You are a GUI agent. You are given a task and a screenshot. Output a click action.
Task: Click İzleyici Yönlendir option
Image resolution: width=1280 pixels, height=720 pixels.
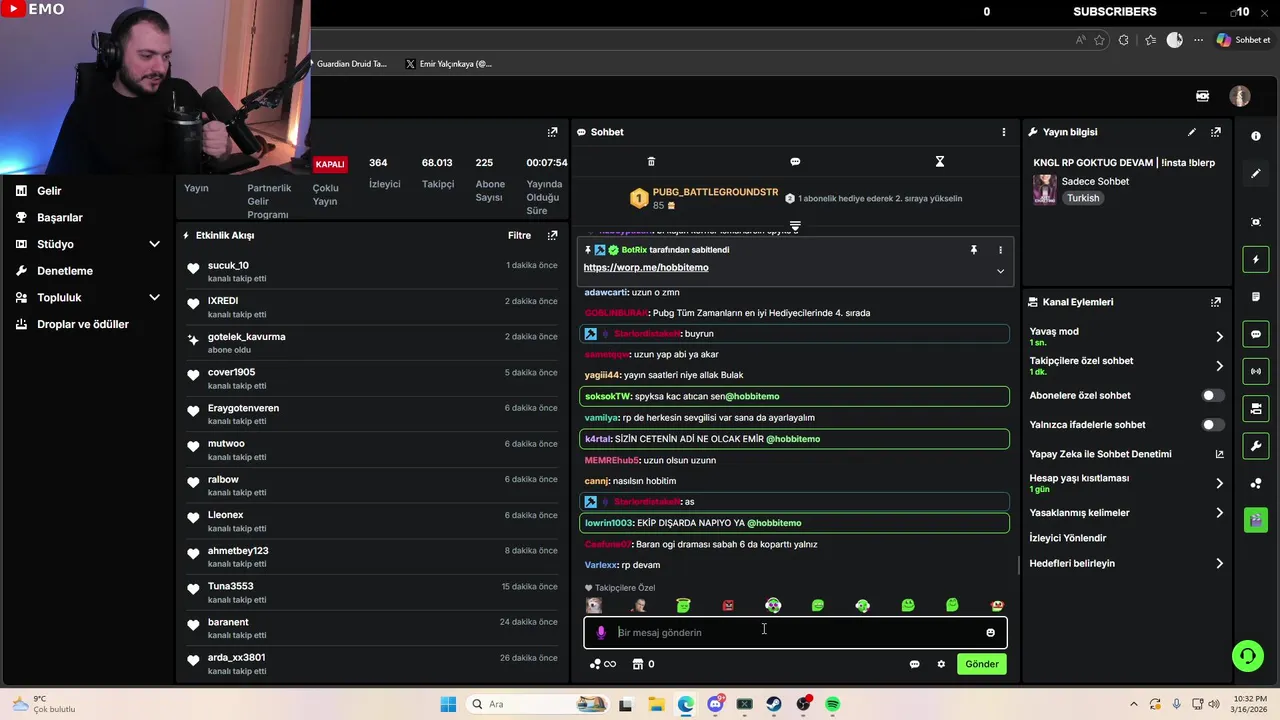(1068, 538)
